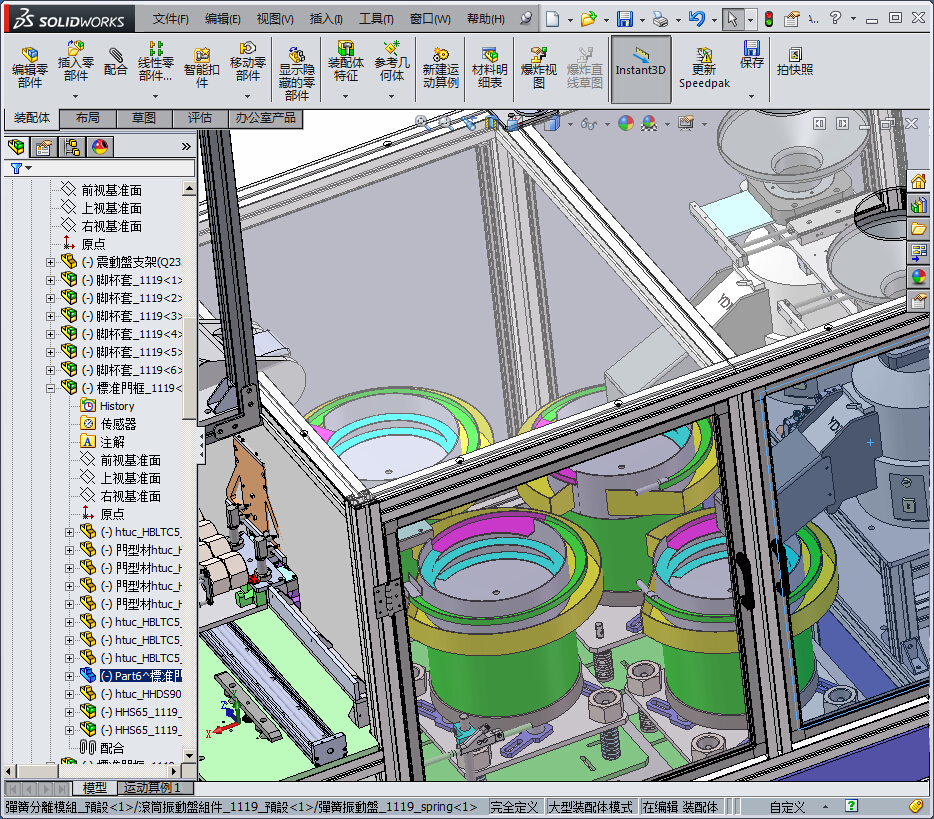Screen dimensions: 934x819
Task: Open the ConfigurationManager tab icon
Action: (73, 148)
